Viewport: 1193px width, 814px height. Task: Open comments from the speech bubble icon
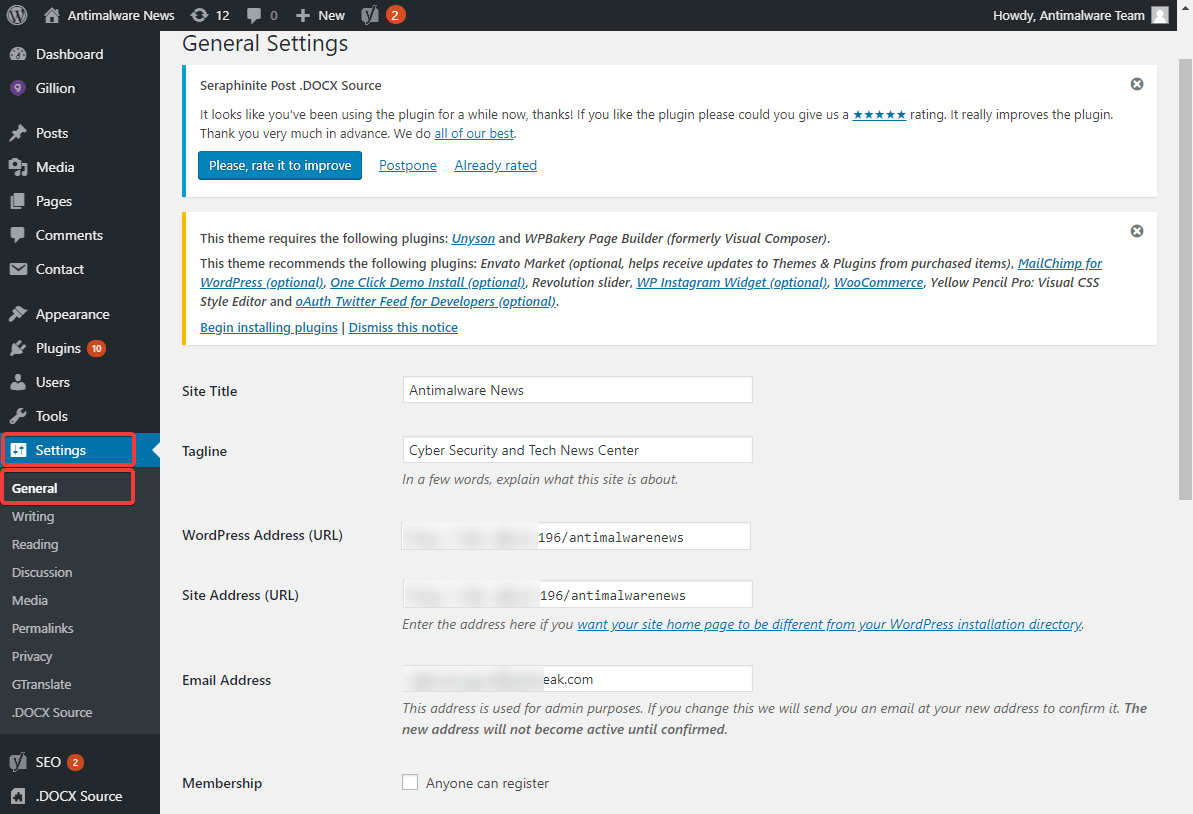point(252,15)
